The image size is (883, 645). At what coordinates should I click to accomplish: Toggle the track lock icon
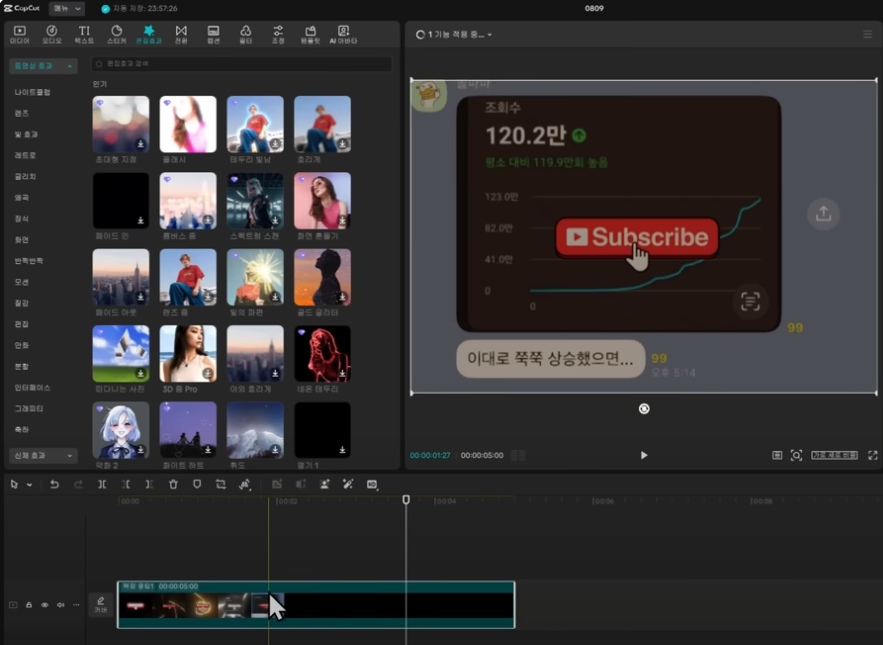click(x=29, y=605)
